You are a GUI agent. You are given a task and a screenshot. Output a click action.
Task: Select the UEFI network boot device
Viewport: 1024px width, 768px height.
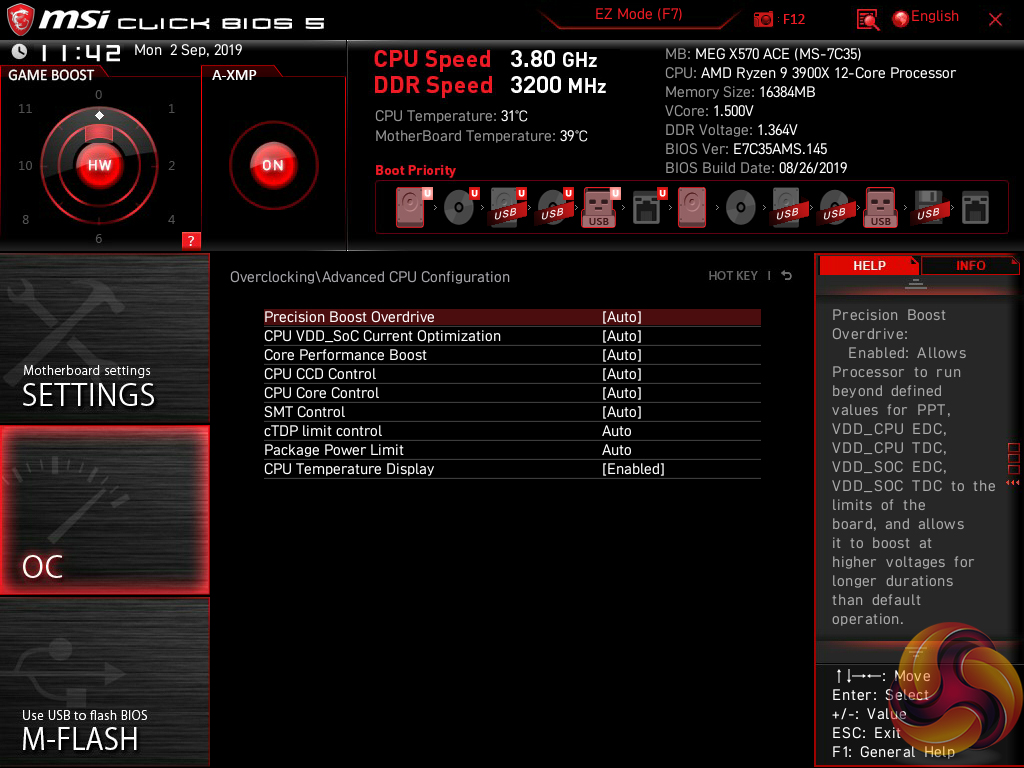(x=648, y=208)
